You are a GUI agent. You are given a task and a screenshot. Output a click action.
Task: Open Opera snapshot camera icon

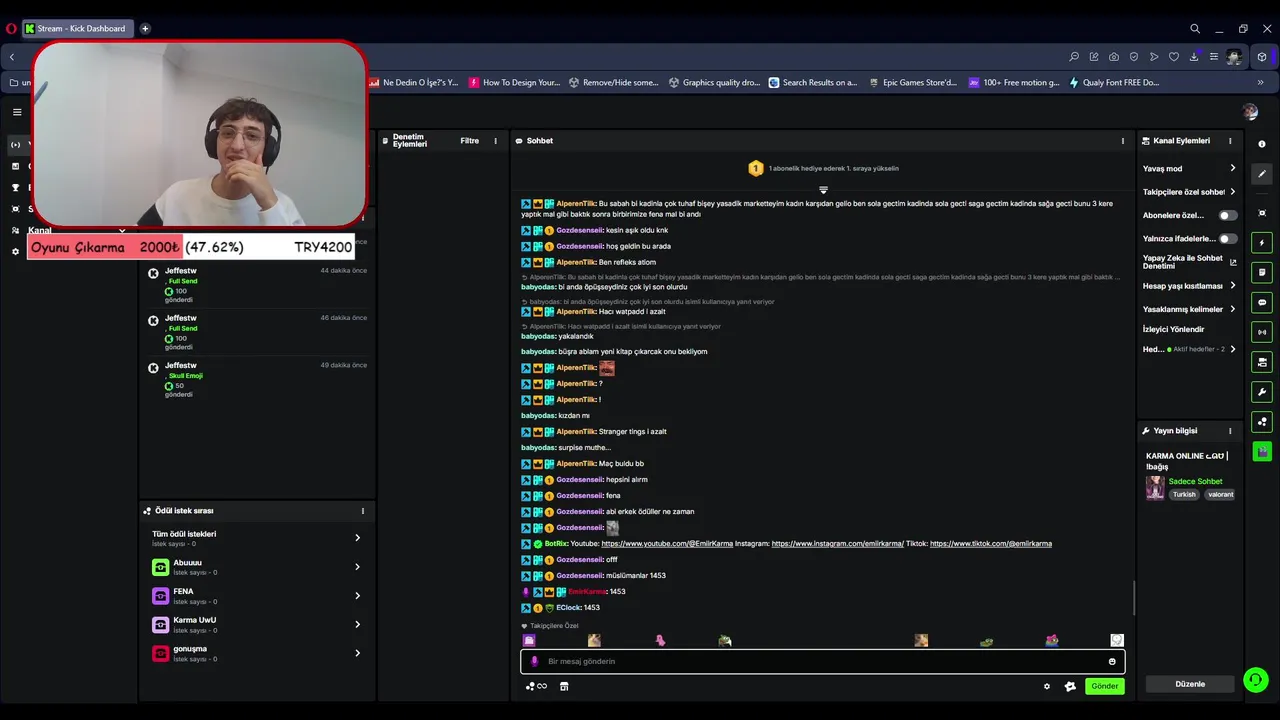(1114, 57)
